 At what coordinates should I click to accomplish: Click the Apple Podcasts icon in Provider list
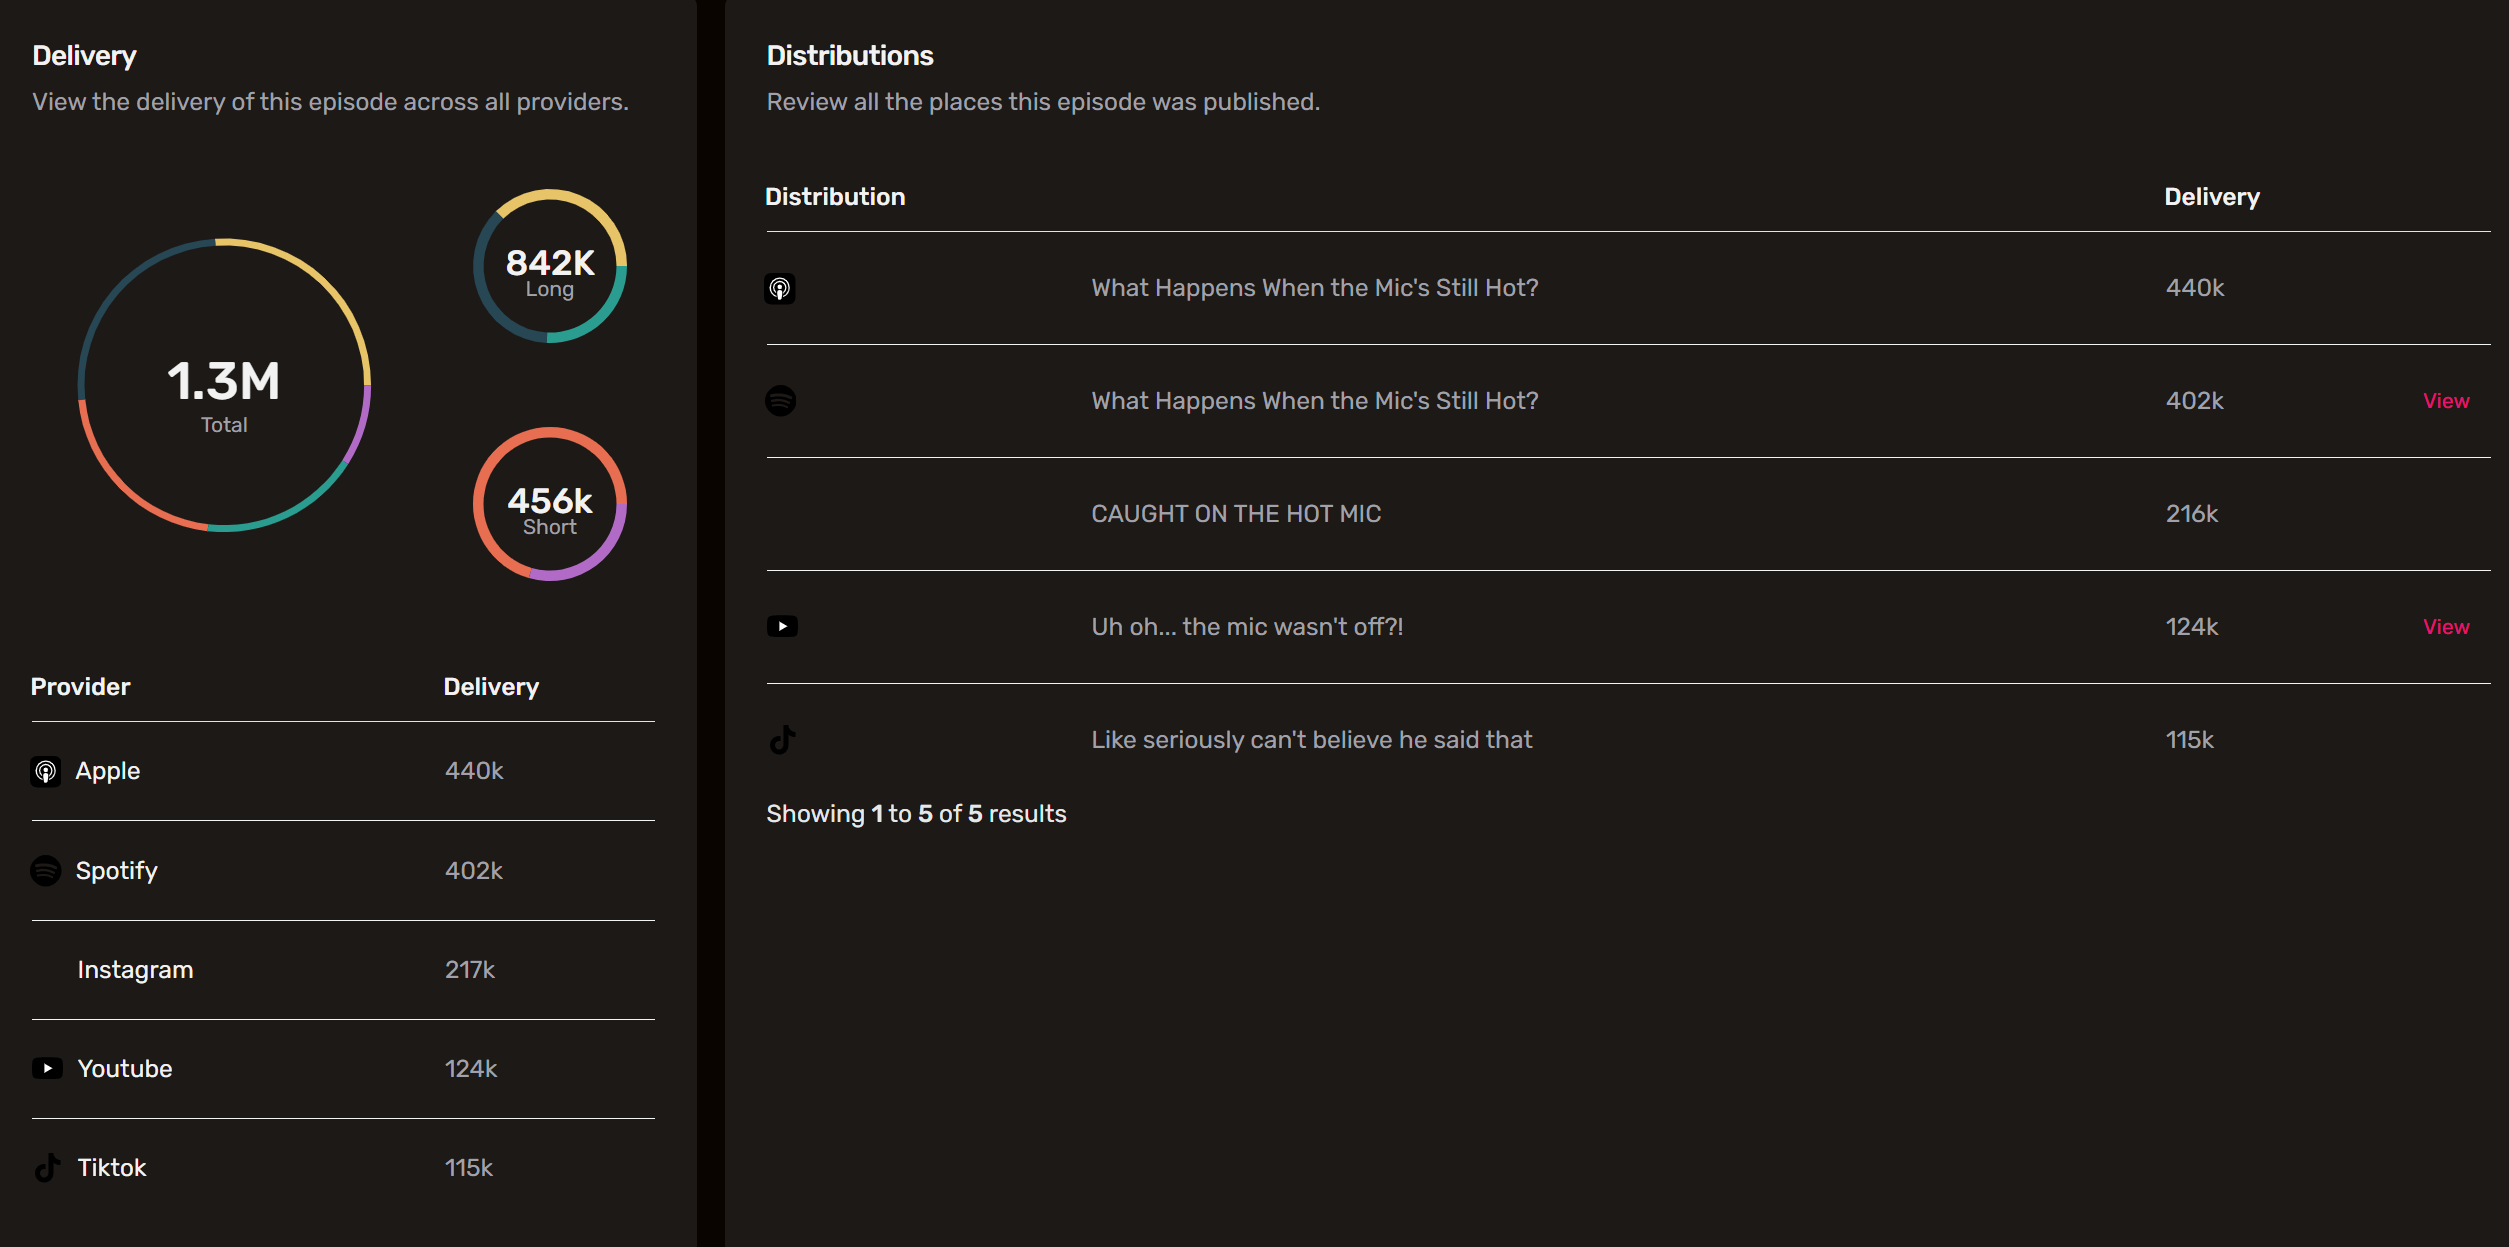[45, 771]
